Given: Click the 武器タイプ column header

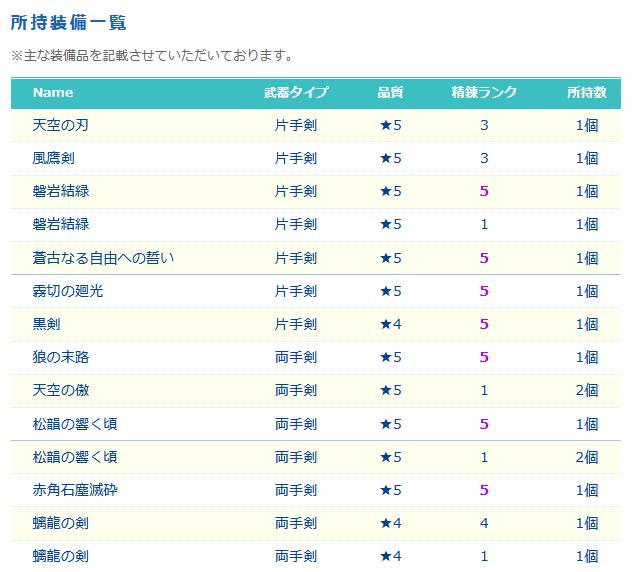Looking at the screenshot, I should [x=296, y=92].
